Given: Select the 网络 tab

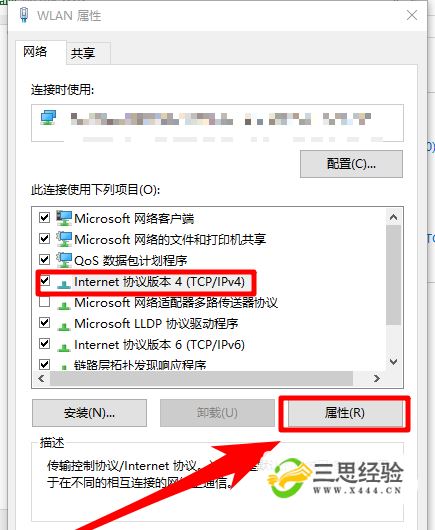Looking at the screenshot, I should (x=35, y=52).
